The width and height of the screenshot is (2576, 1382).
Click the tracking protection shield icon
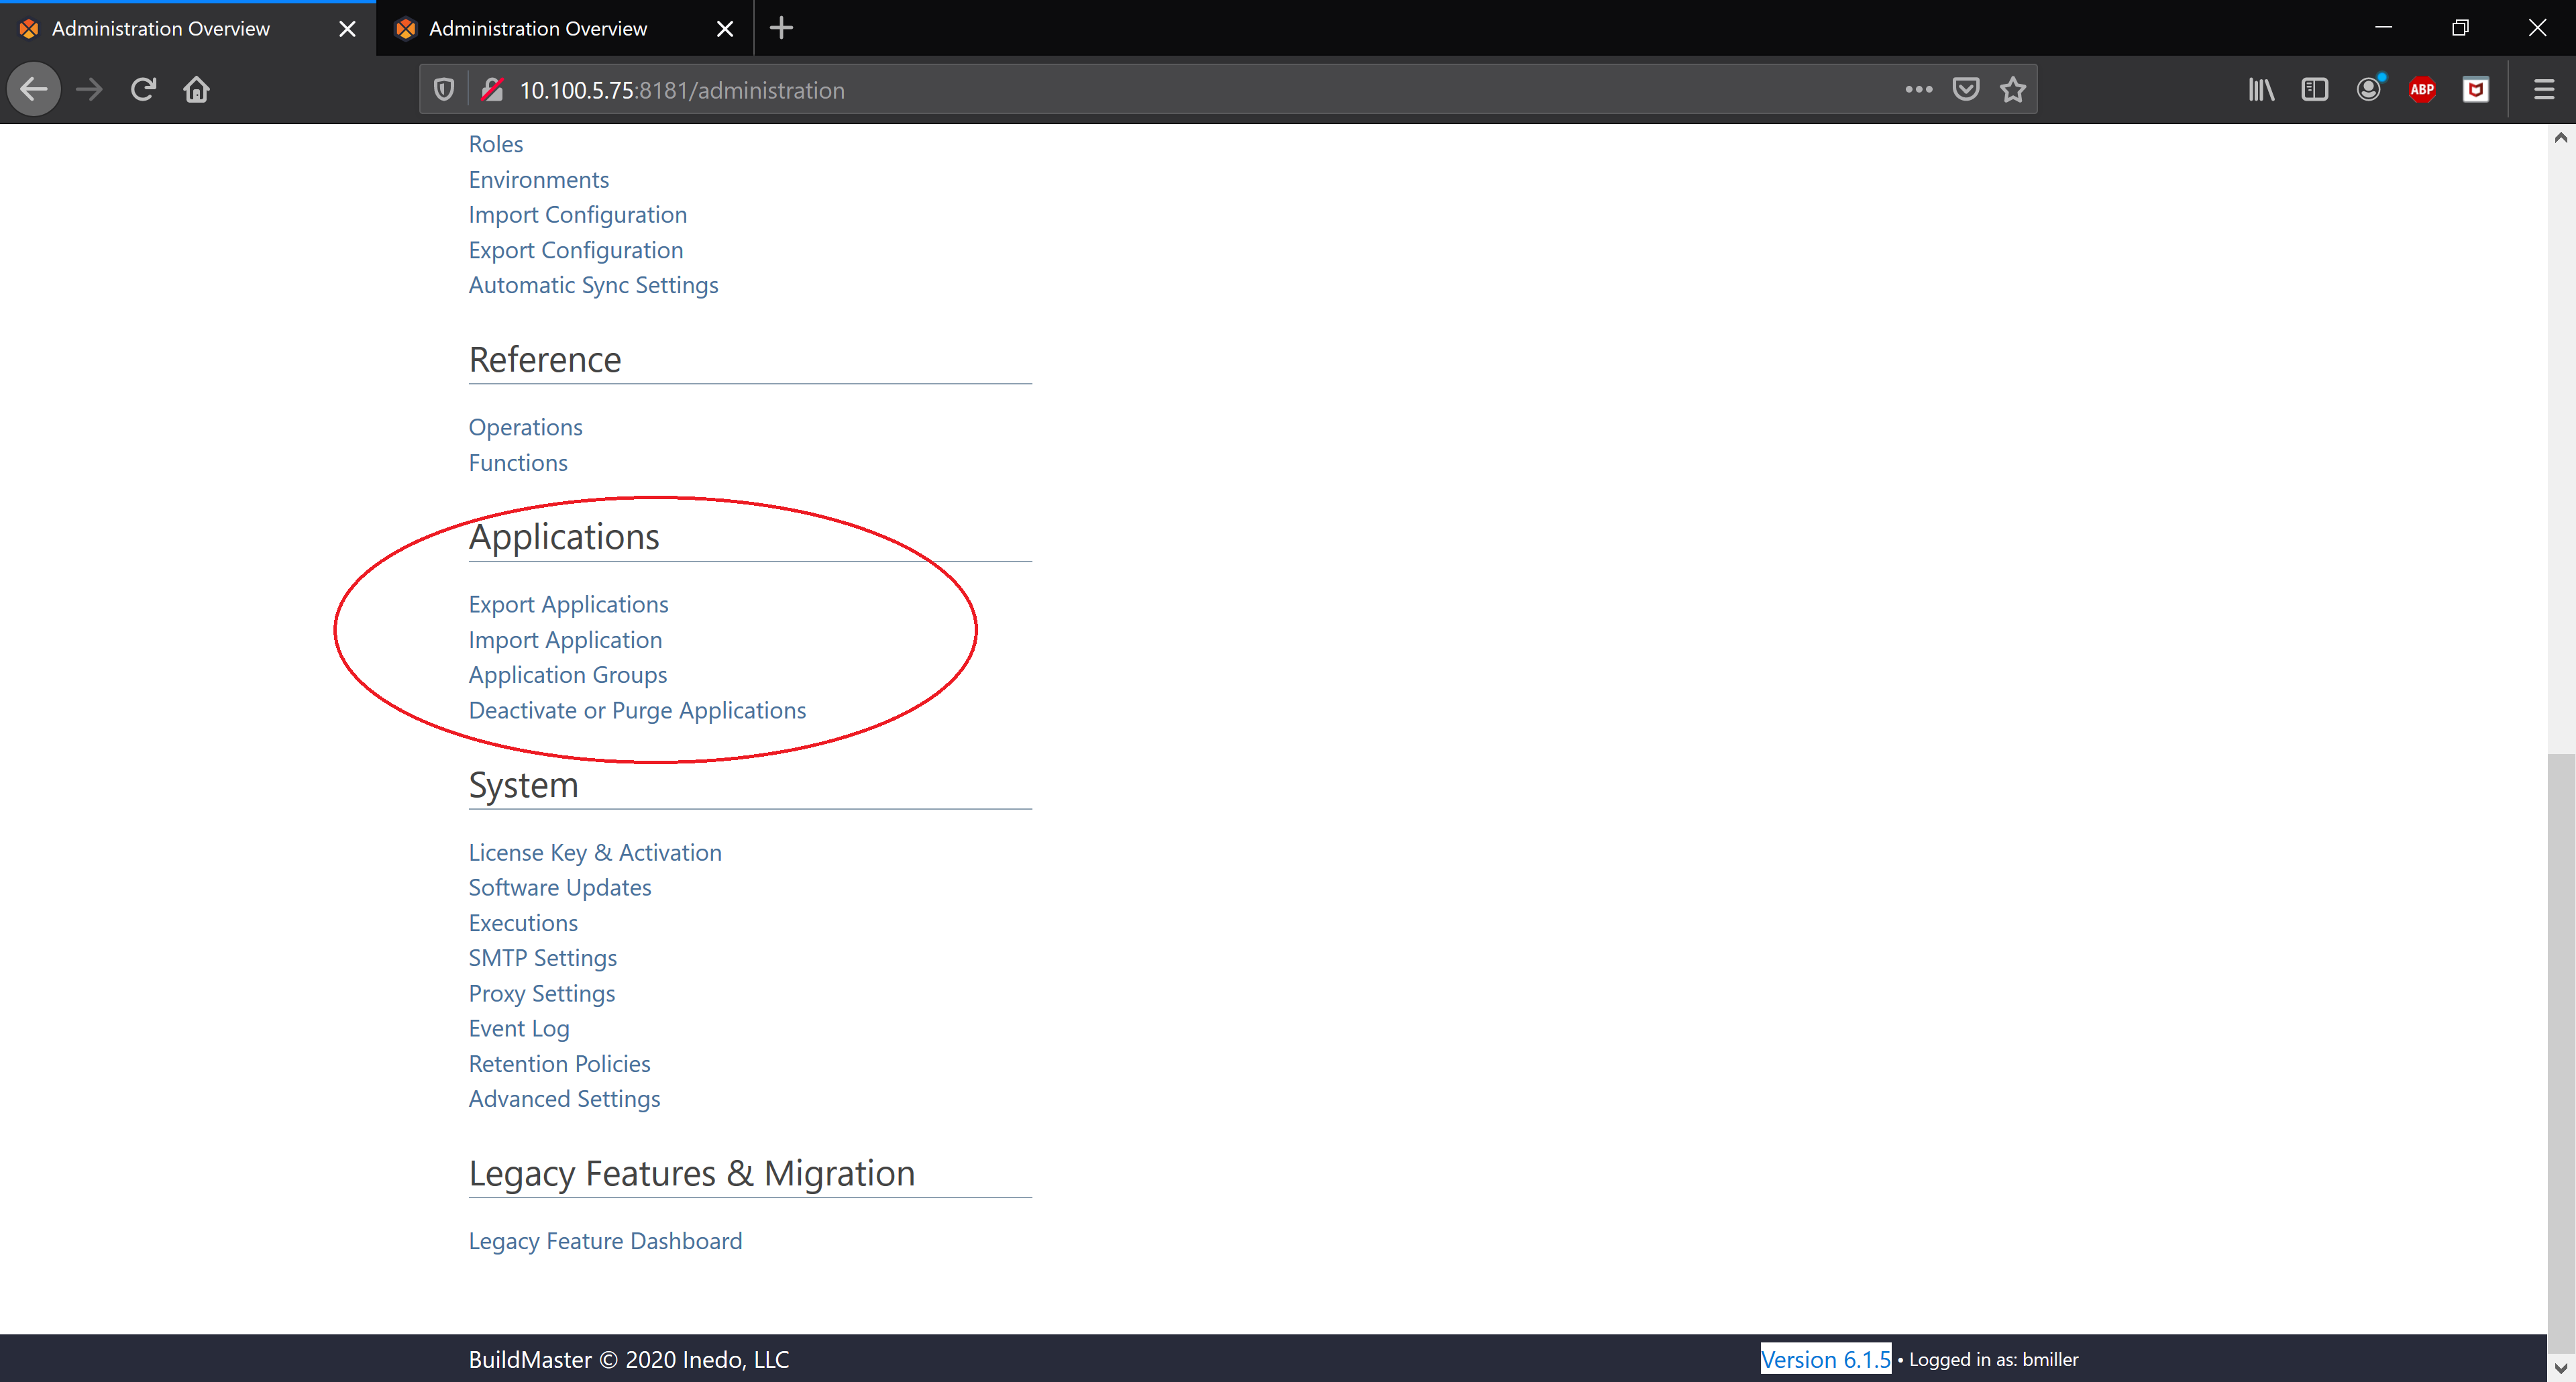pyautogui.click(x=444, y=90)
